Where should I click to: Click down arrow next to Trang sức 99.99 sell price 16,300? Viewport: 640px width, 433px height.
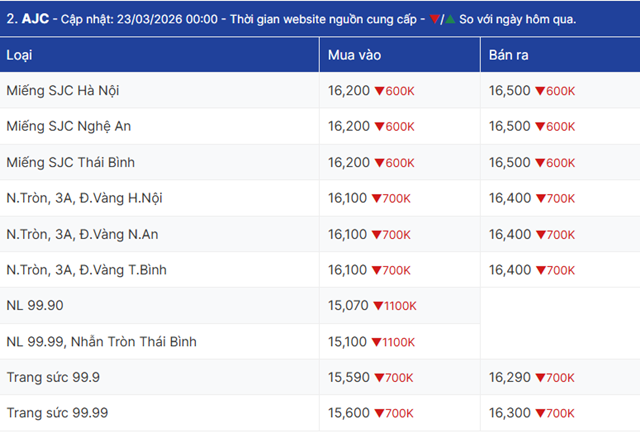pyautogui.click(x=540, y=413)
